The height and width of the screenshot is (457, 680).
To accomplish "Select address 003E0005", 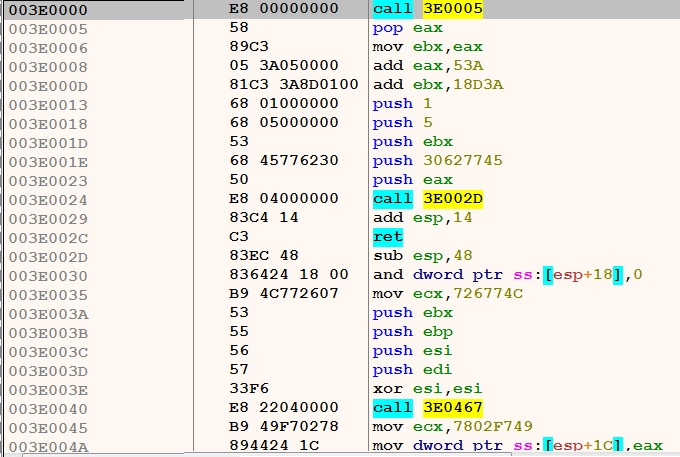I will click(x=48, y=29).
